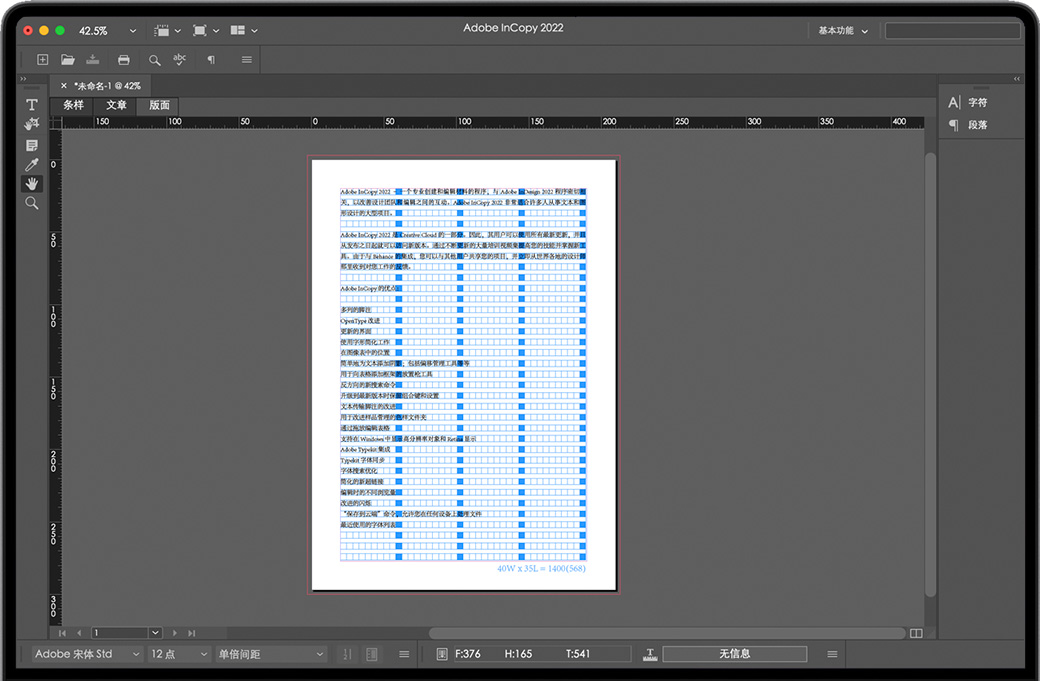Select the Note tool
Screen dimensions: 1040x681
[x=32, y=145]
